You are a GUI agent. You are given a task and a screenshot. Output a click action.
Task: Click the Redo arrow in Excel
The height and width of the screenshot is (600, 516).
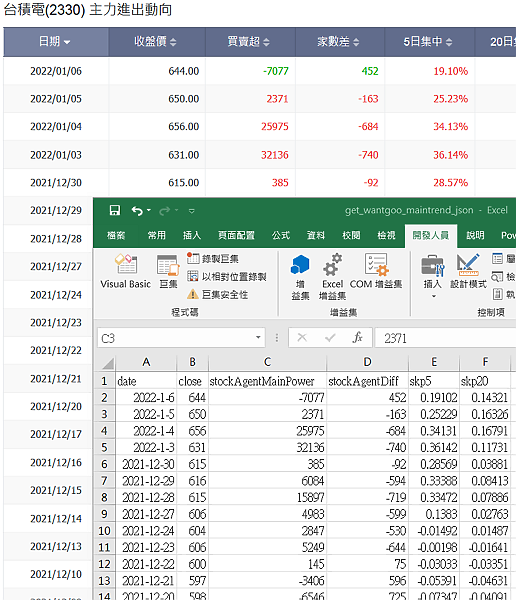165,210
